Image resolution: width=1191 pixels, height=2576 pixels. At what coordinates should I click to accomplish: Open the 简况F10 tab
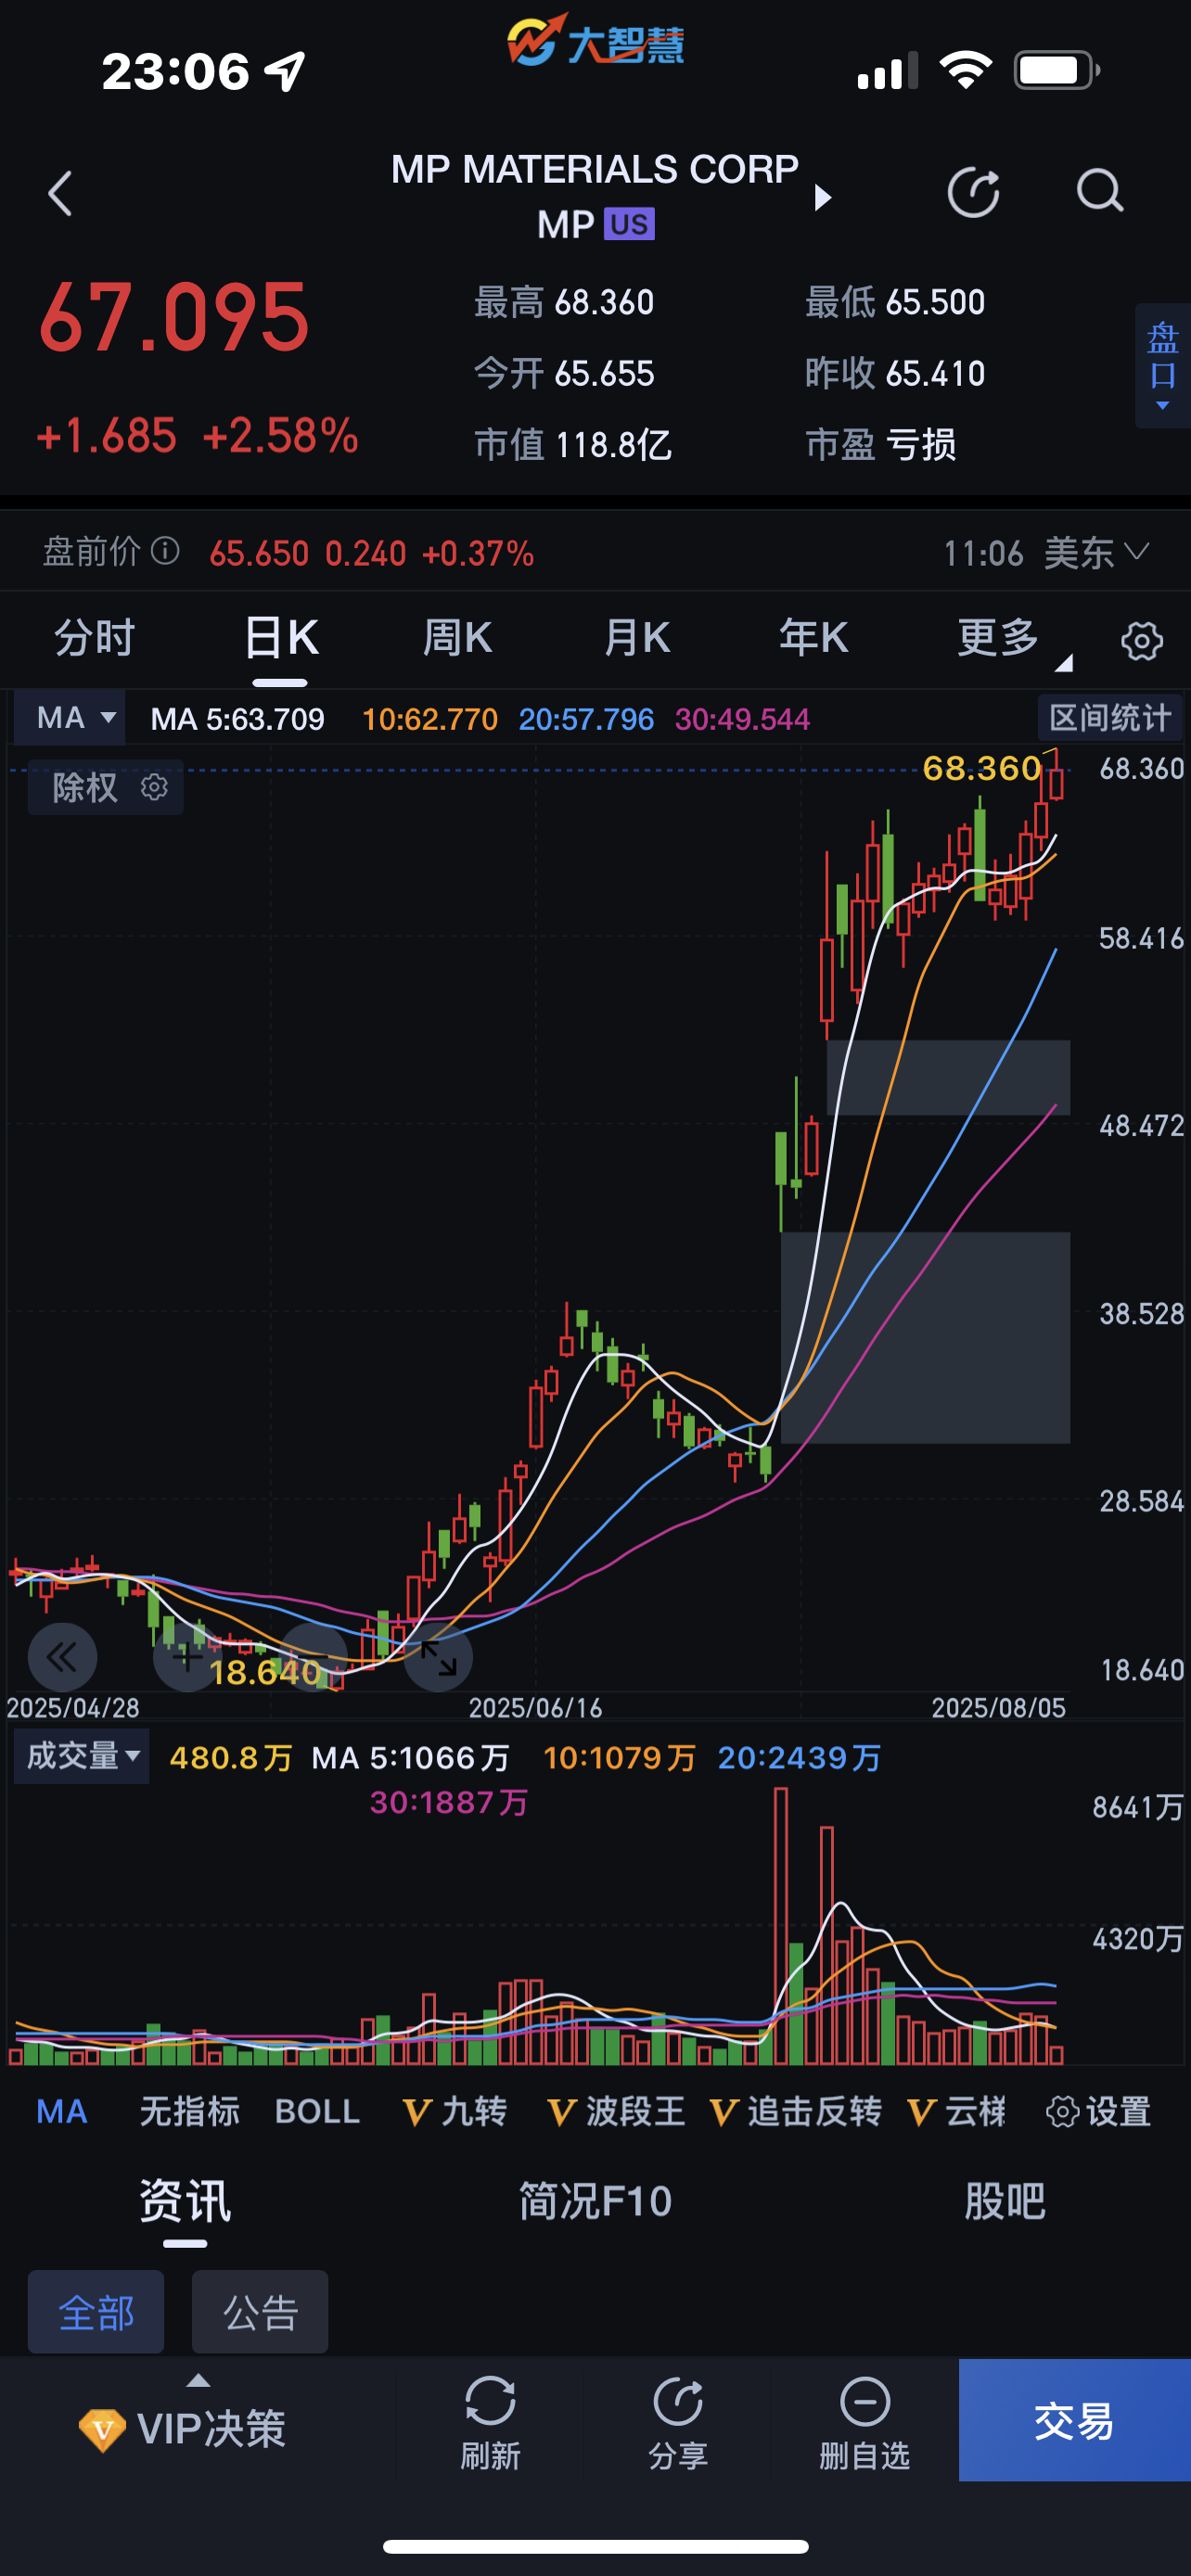[x=595, y=2201]
